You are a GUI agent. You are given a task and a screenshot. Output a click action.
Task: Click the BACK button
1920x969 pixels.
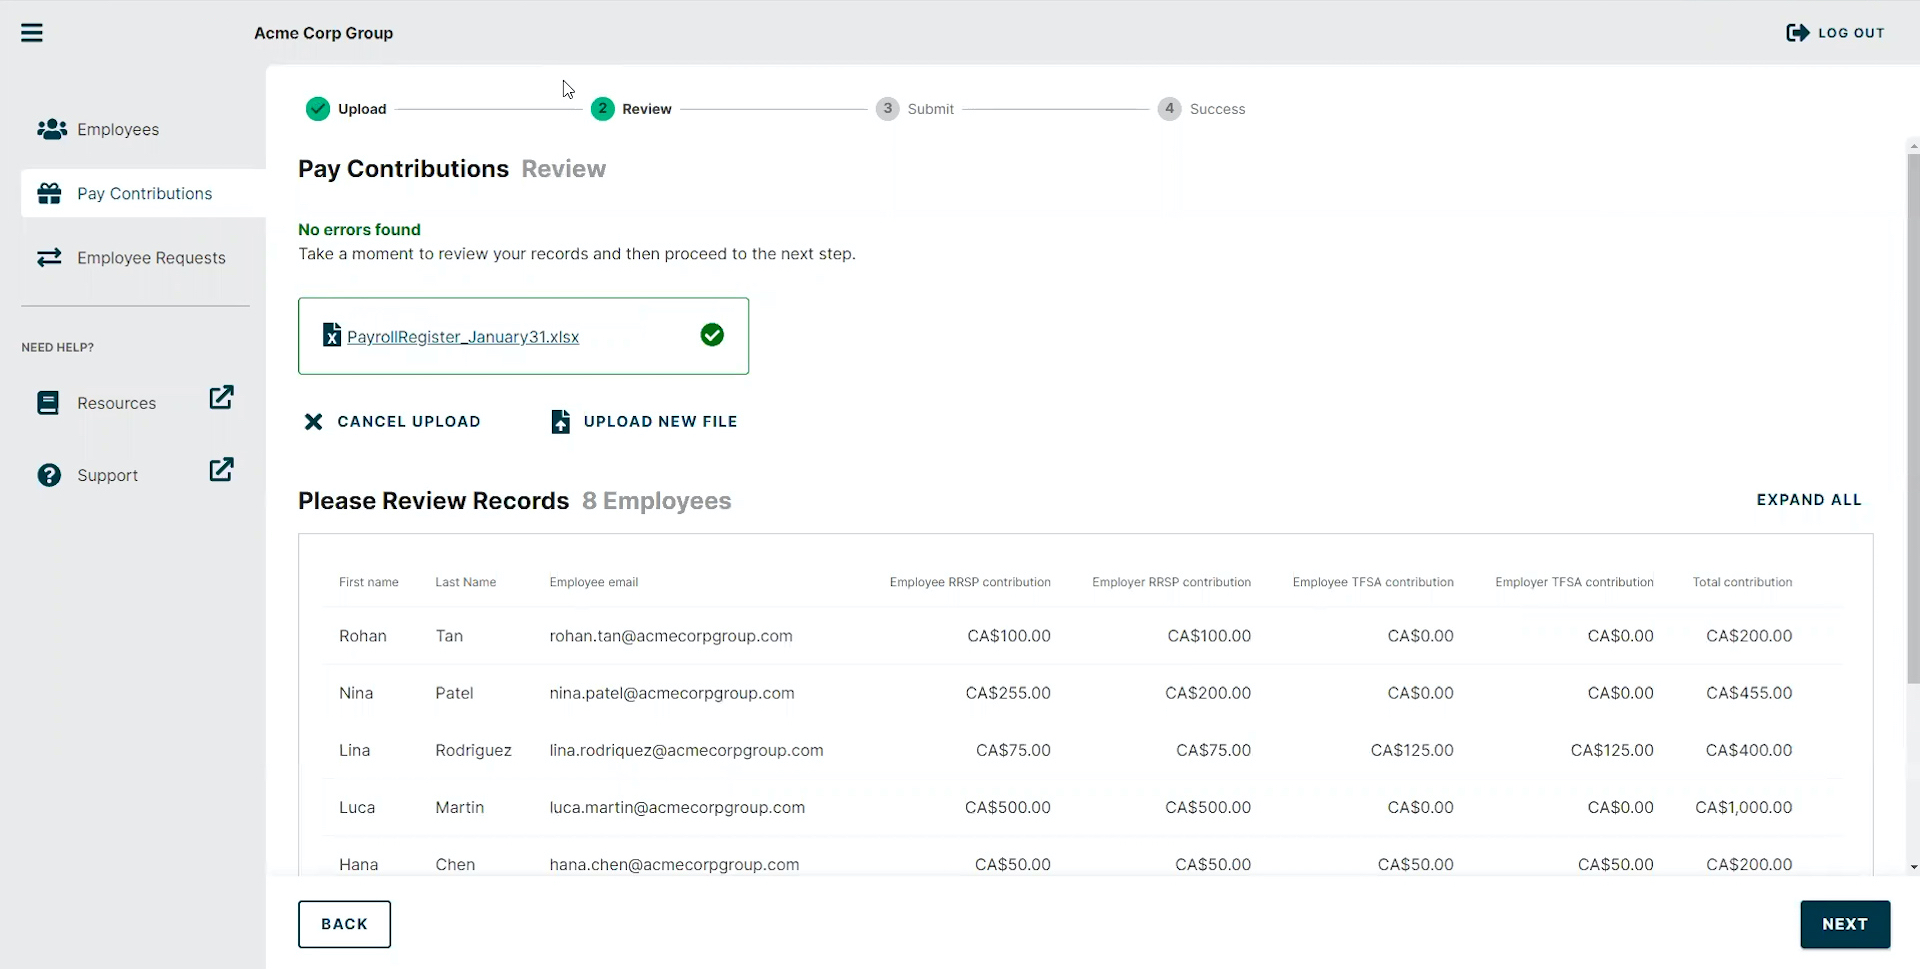point(344,924)
